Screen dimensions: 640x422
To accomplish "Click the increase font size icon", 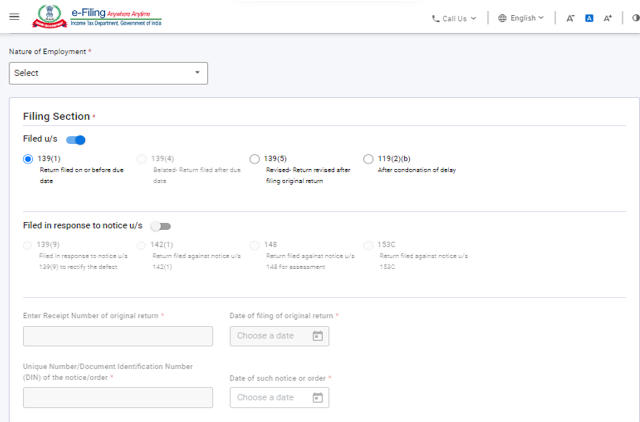I will pos(608,18).
